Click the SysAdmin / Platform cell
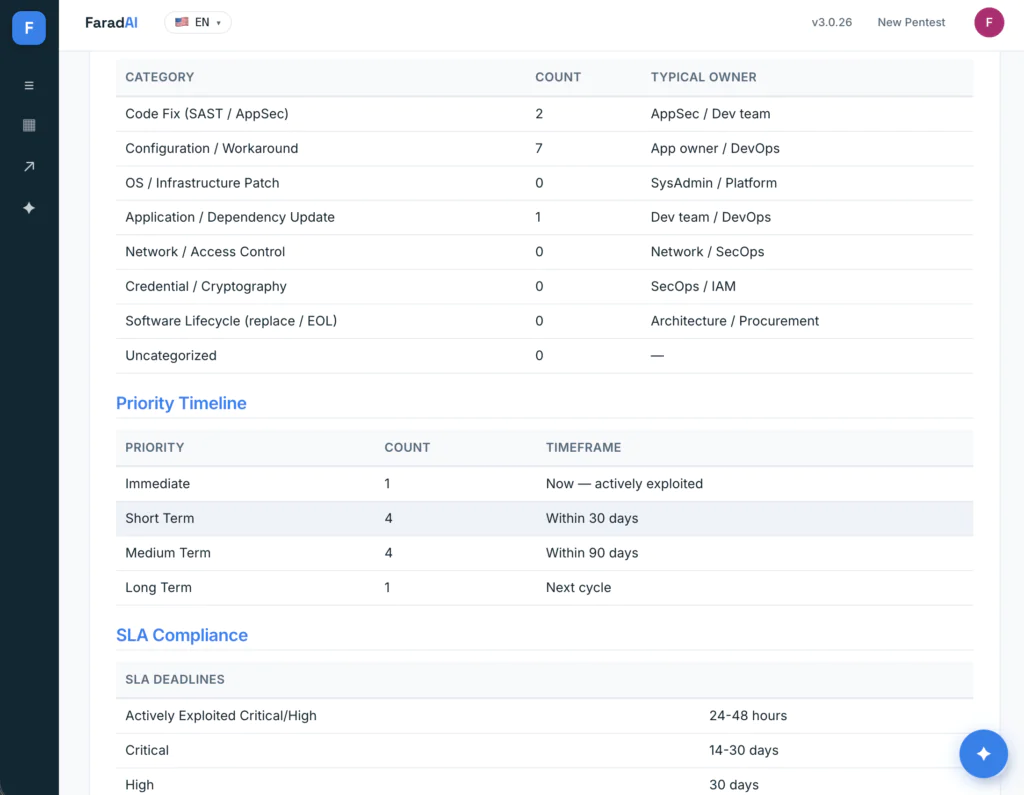This screenshot has width=1024, height=795. (713, 183)
